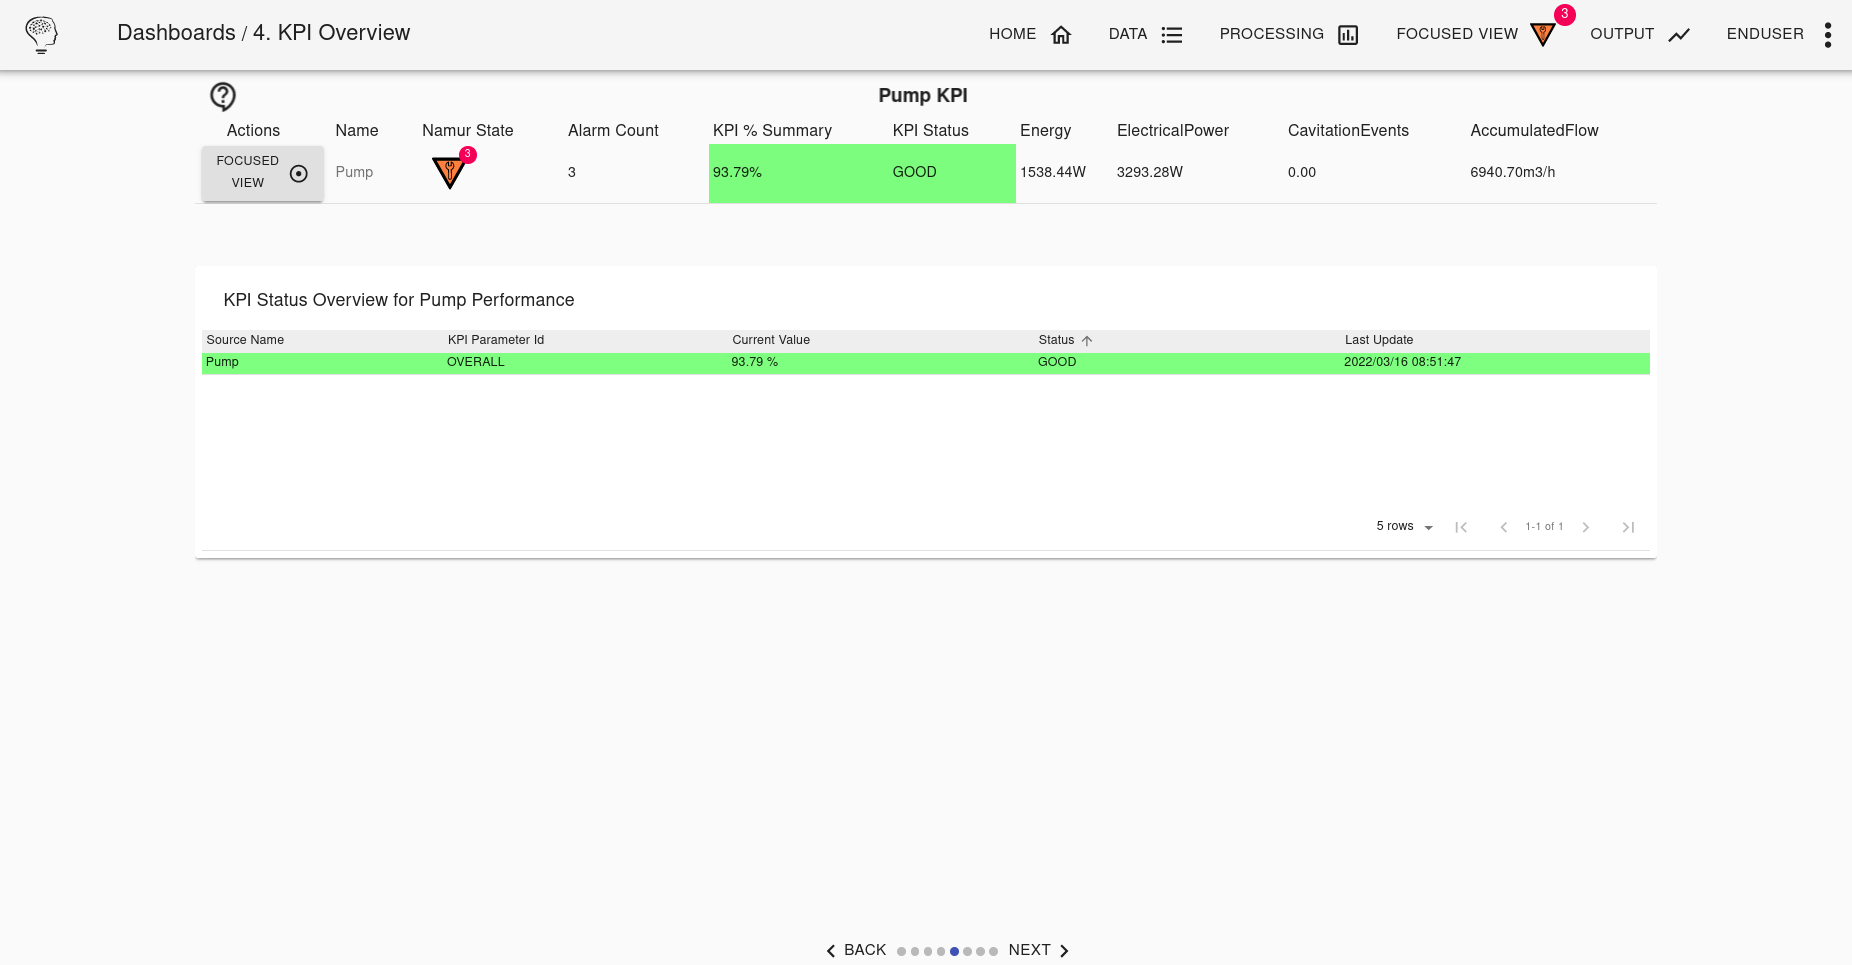Click the target icon in Focused View button
This screenshot has height=965, width=1852.
298,174
